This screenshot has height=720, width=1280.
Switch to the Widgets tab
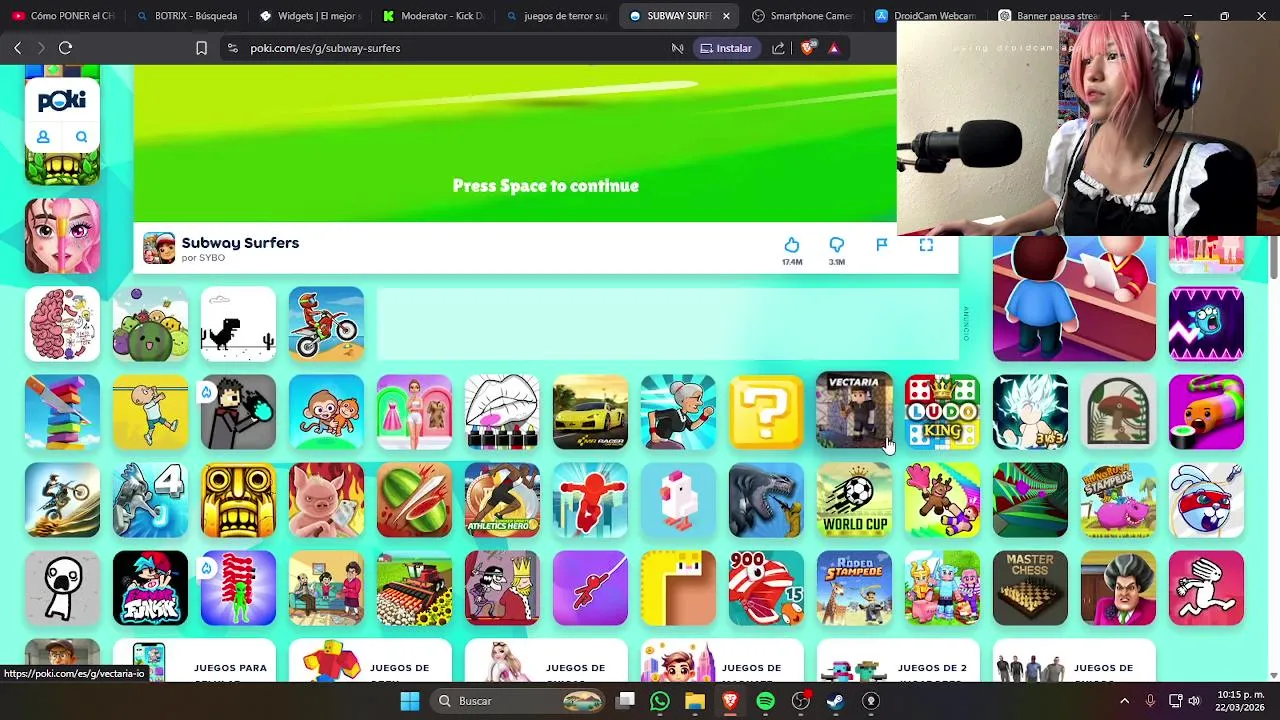point(310,16)
